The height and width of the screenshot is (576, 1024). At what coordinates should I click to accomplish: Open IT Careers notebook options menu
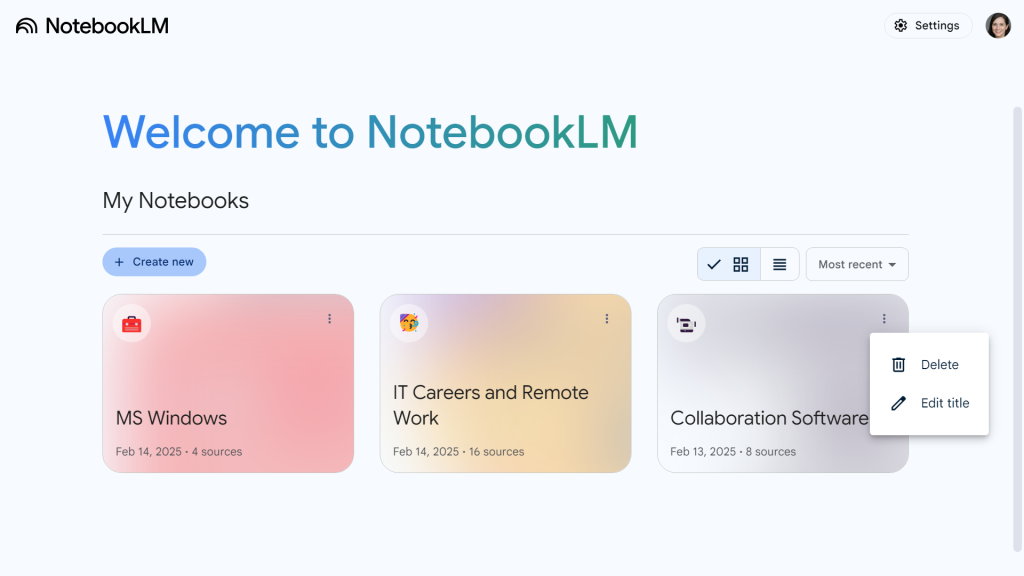pos(607,319)
